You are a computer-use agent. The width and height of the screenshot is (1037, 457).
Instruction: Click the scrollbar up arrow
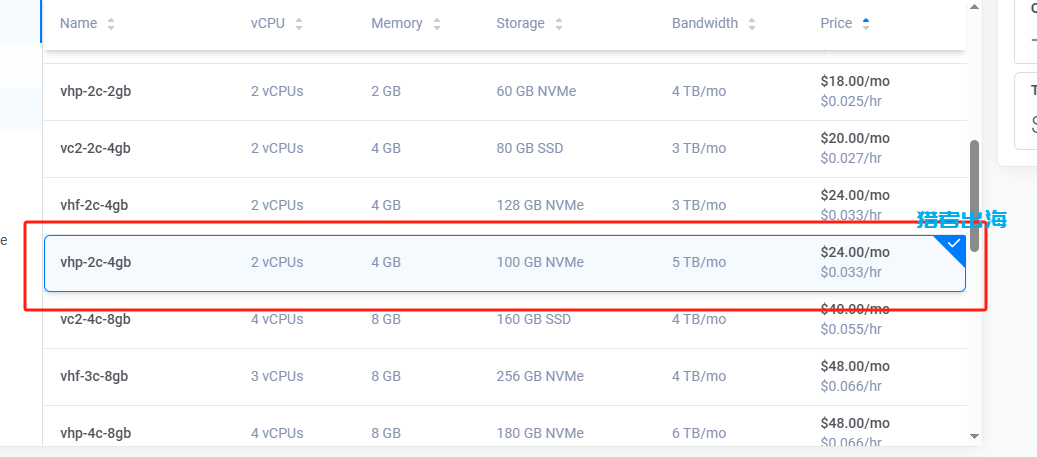[x=974, y=7]
